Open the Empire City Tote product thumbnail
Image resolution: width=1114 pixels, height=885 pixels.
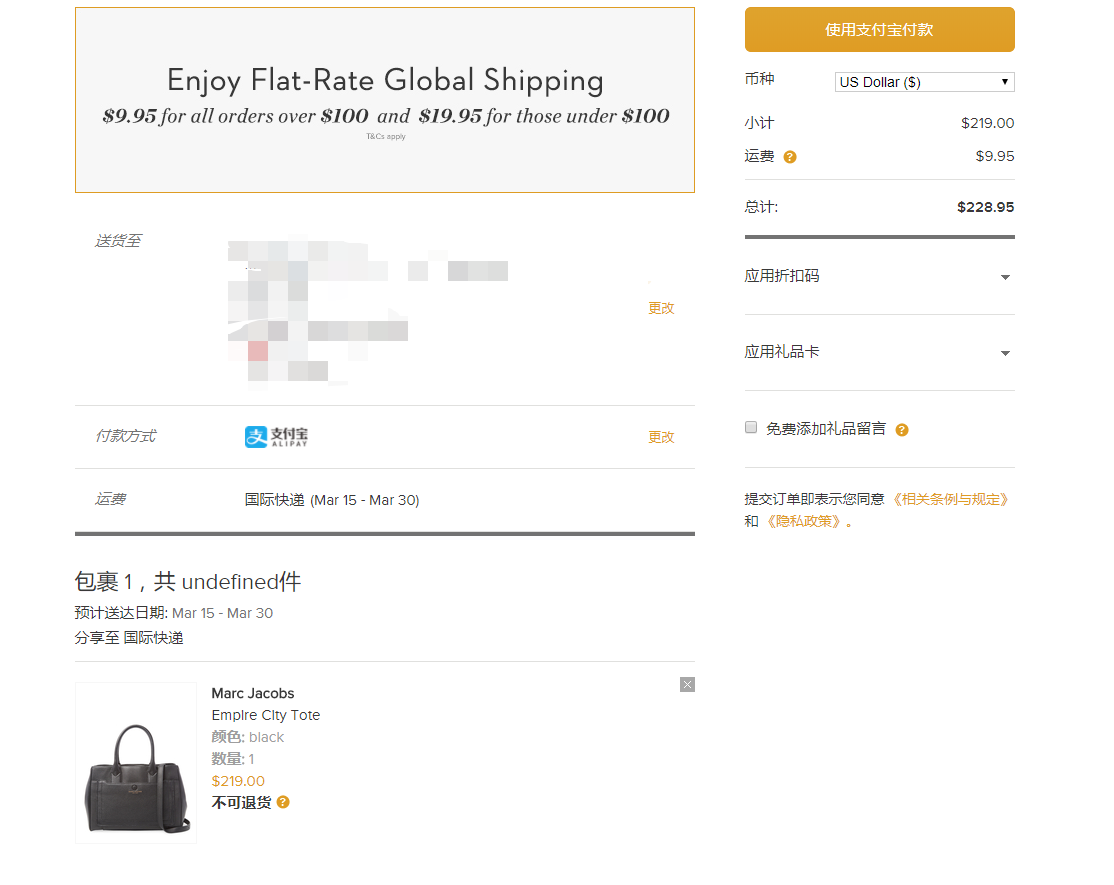136,763
